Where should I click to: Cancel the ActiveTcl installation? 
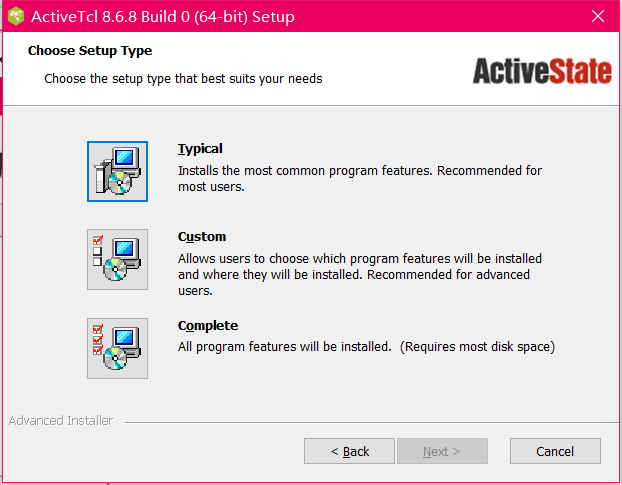click(555, 451)
